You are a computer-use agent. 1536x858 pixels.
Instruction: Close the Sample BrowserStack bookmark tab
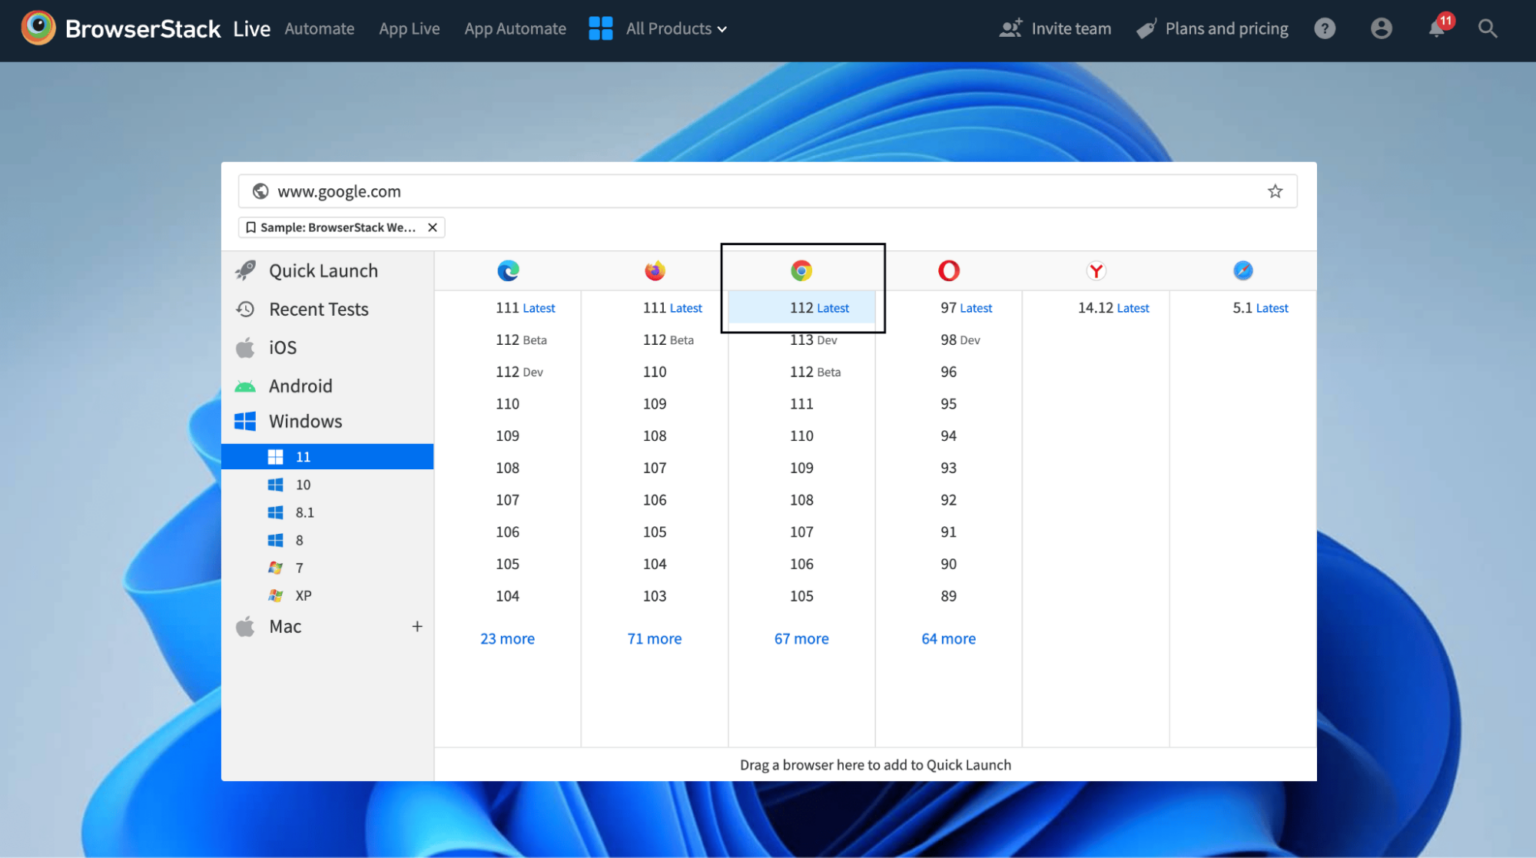click(x=431, y=227)
